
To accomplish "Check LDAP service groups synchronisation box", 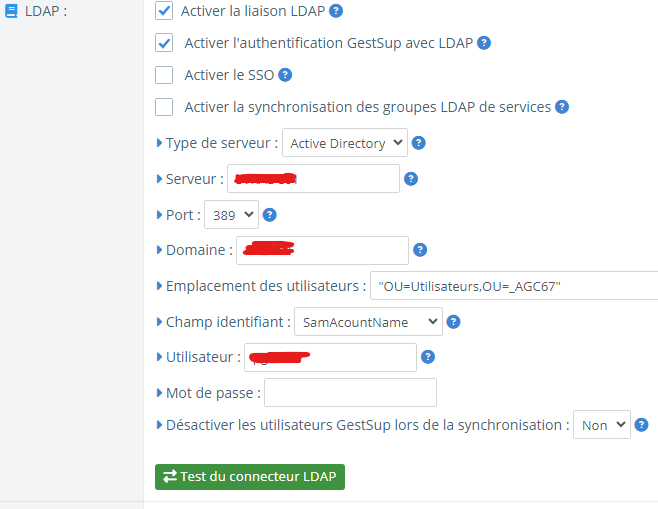I will (x=165, y=107).
